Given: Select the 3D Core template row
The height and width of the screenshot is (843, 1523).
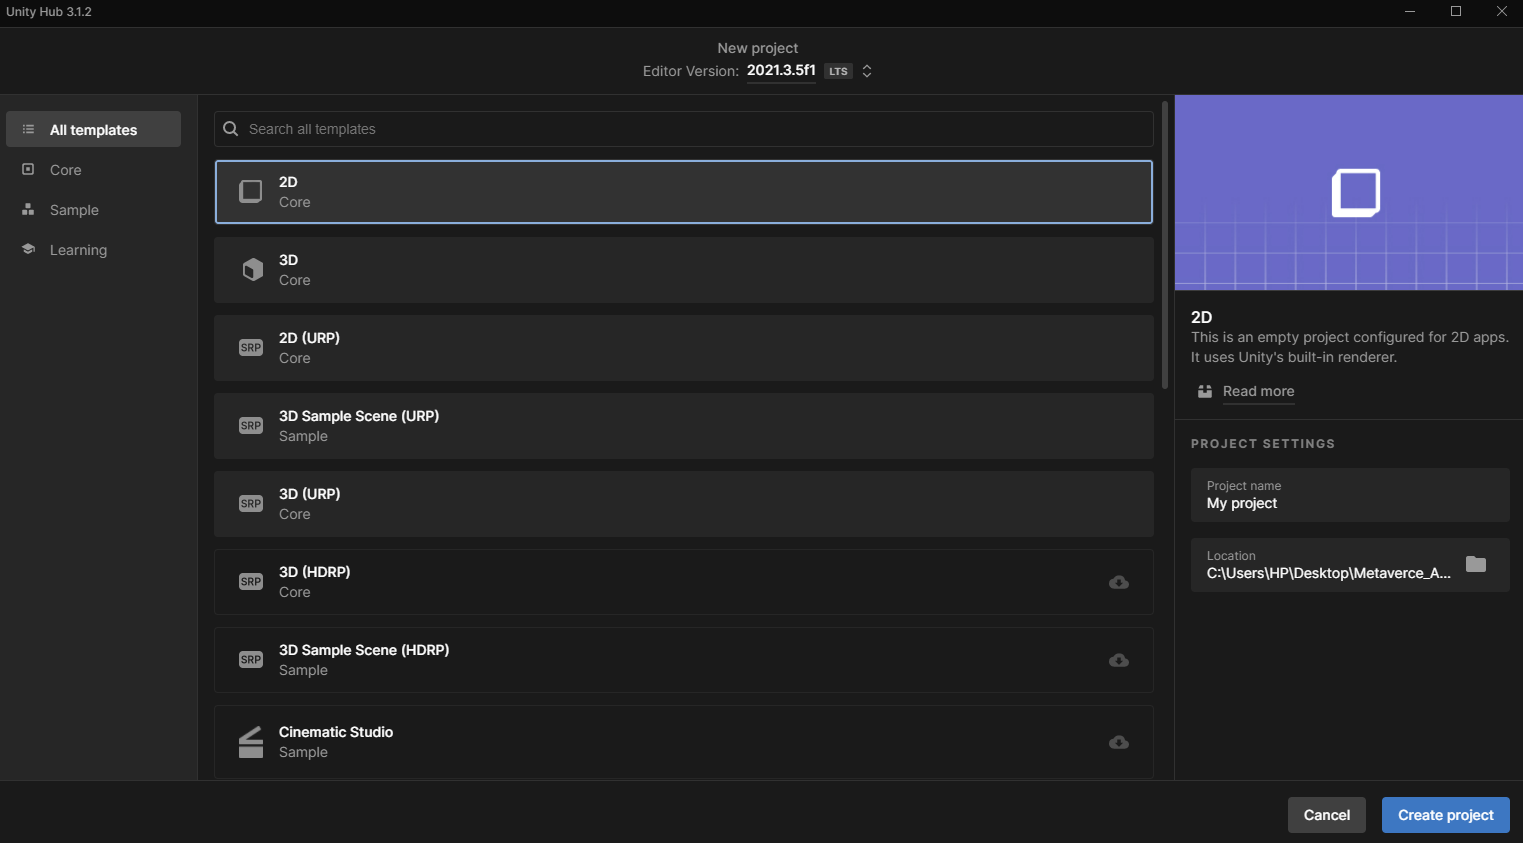Looking at the screenshot, I should pos(684,269).
